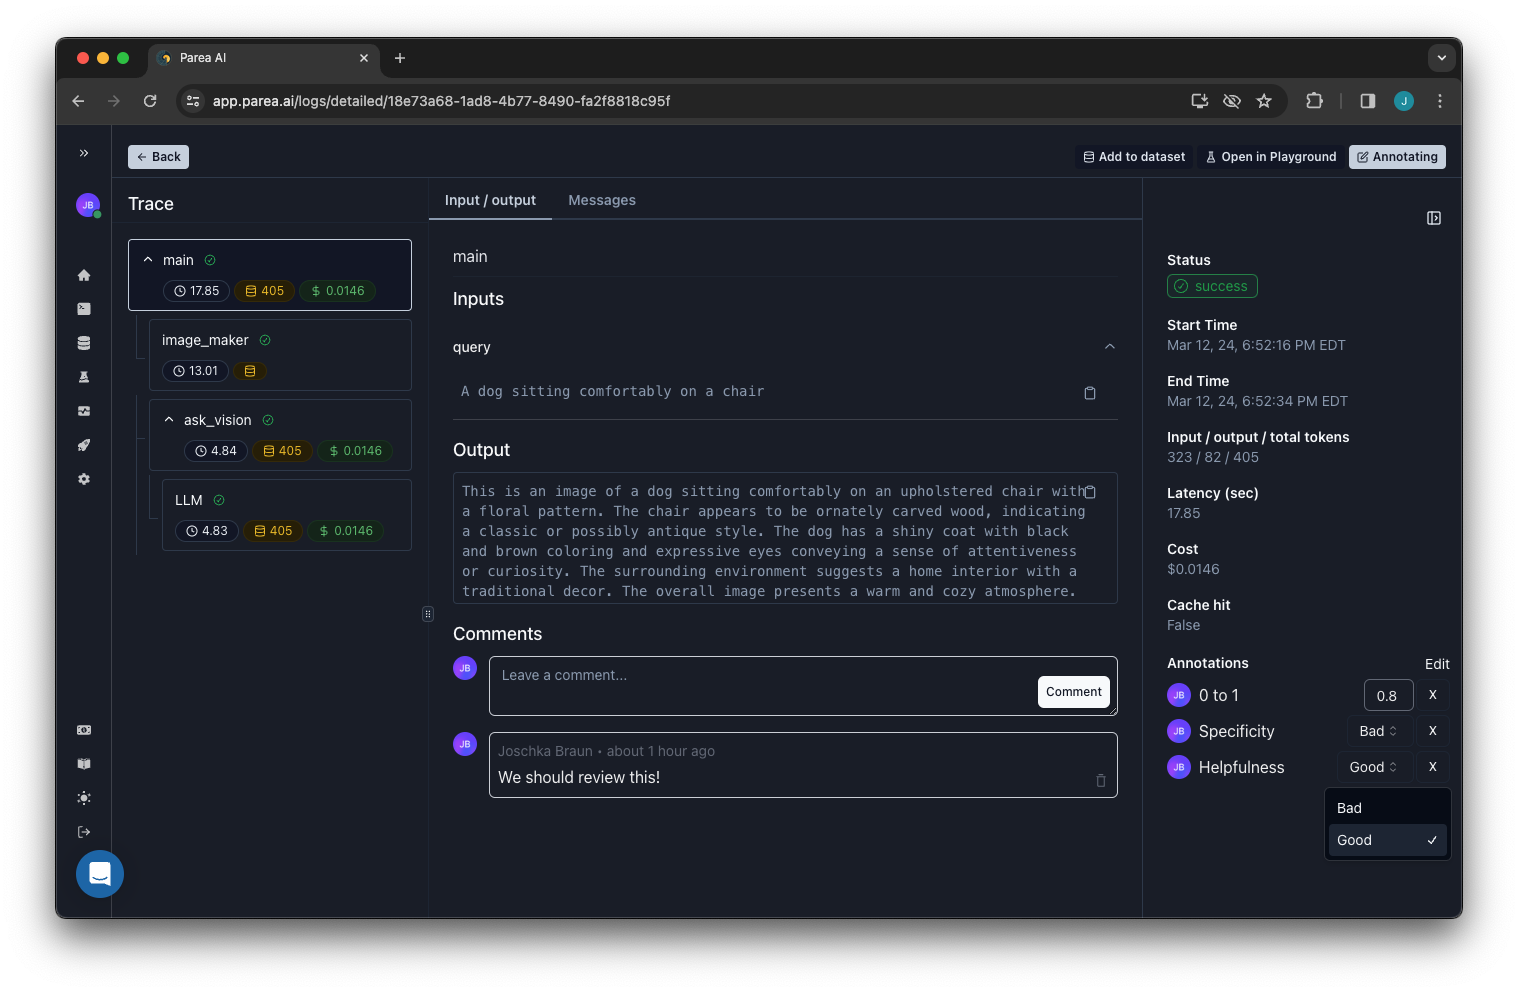Click Edit next to Annotations
Image resolution: width=1518 pixels, height=992 pixels.
point(1437,664)
